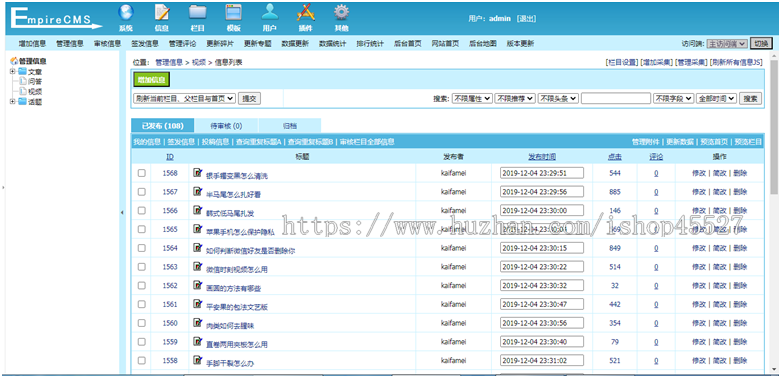781x378 pixels.
Task: Click the search keyword input field
Action: coord(616,99)
